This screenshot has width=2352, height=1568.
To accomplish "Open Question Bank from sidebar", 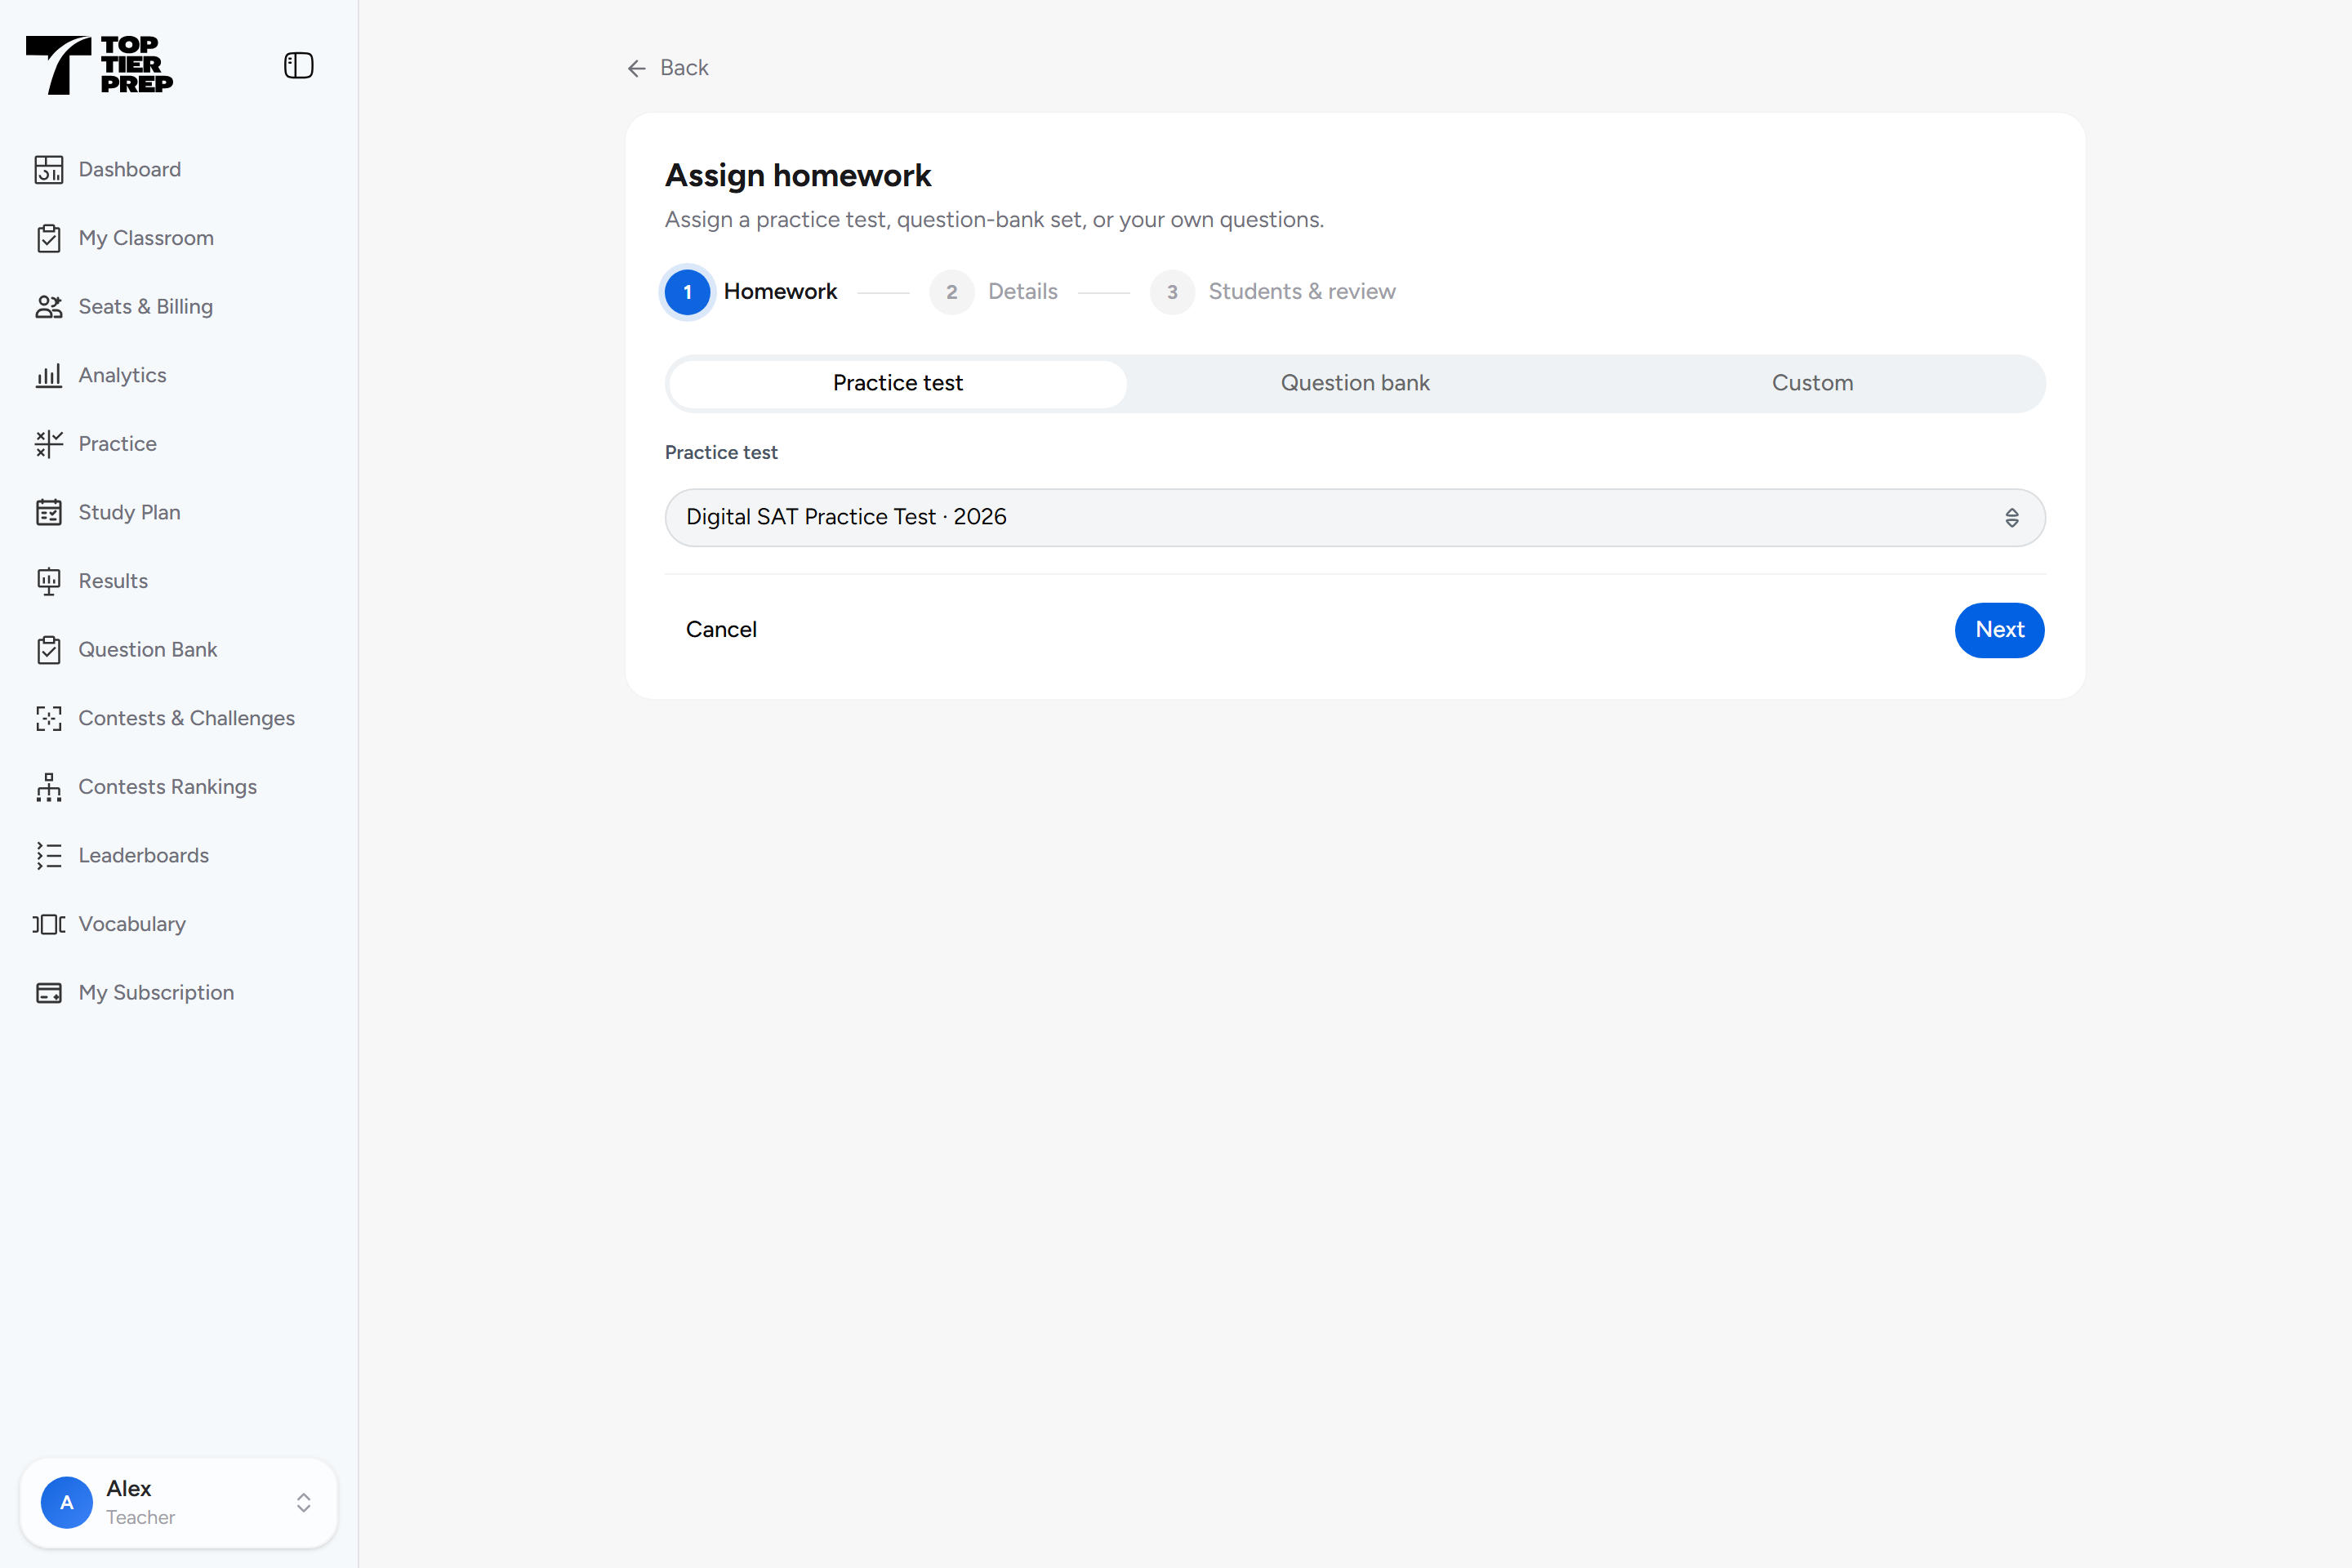I will 148,650.
